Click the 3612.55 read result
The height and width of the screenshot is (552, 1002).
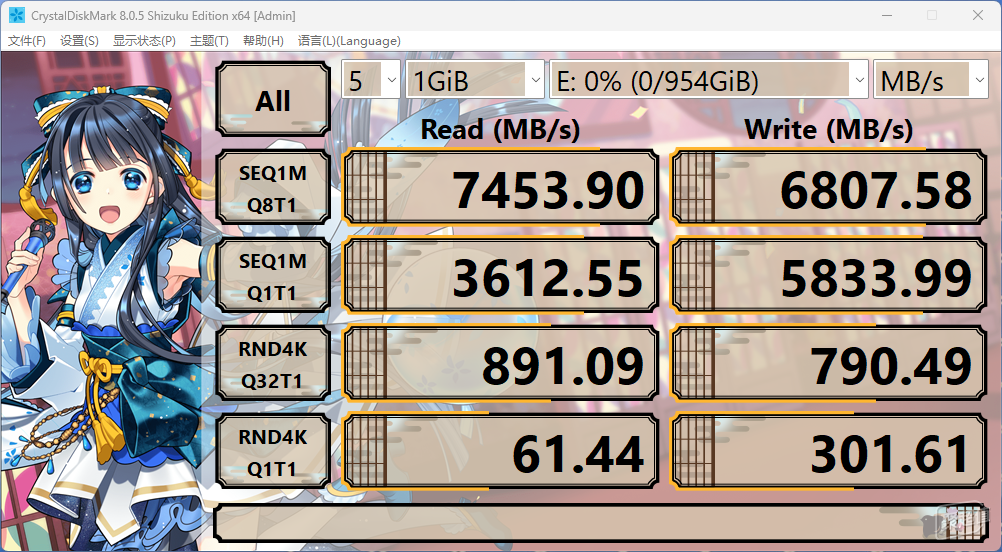point(500,276)
